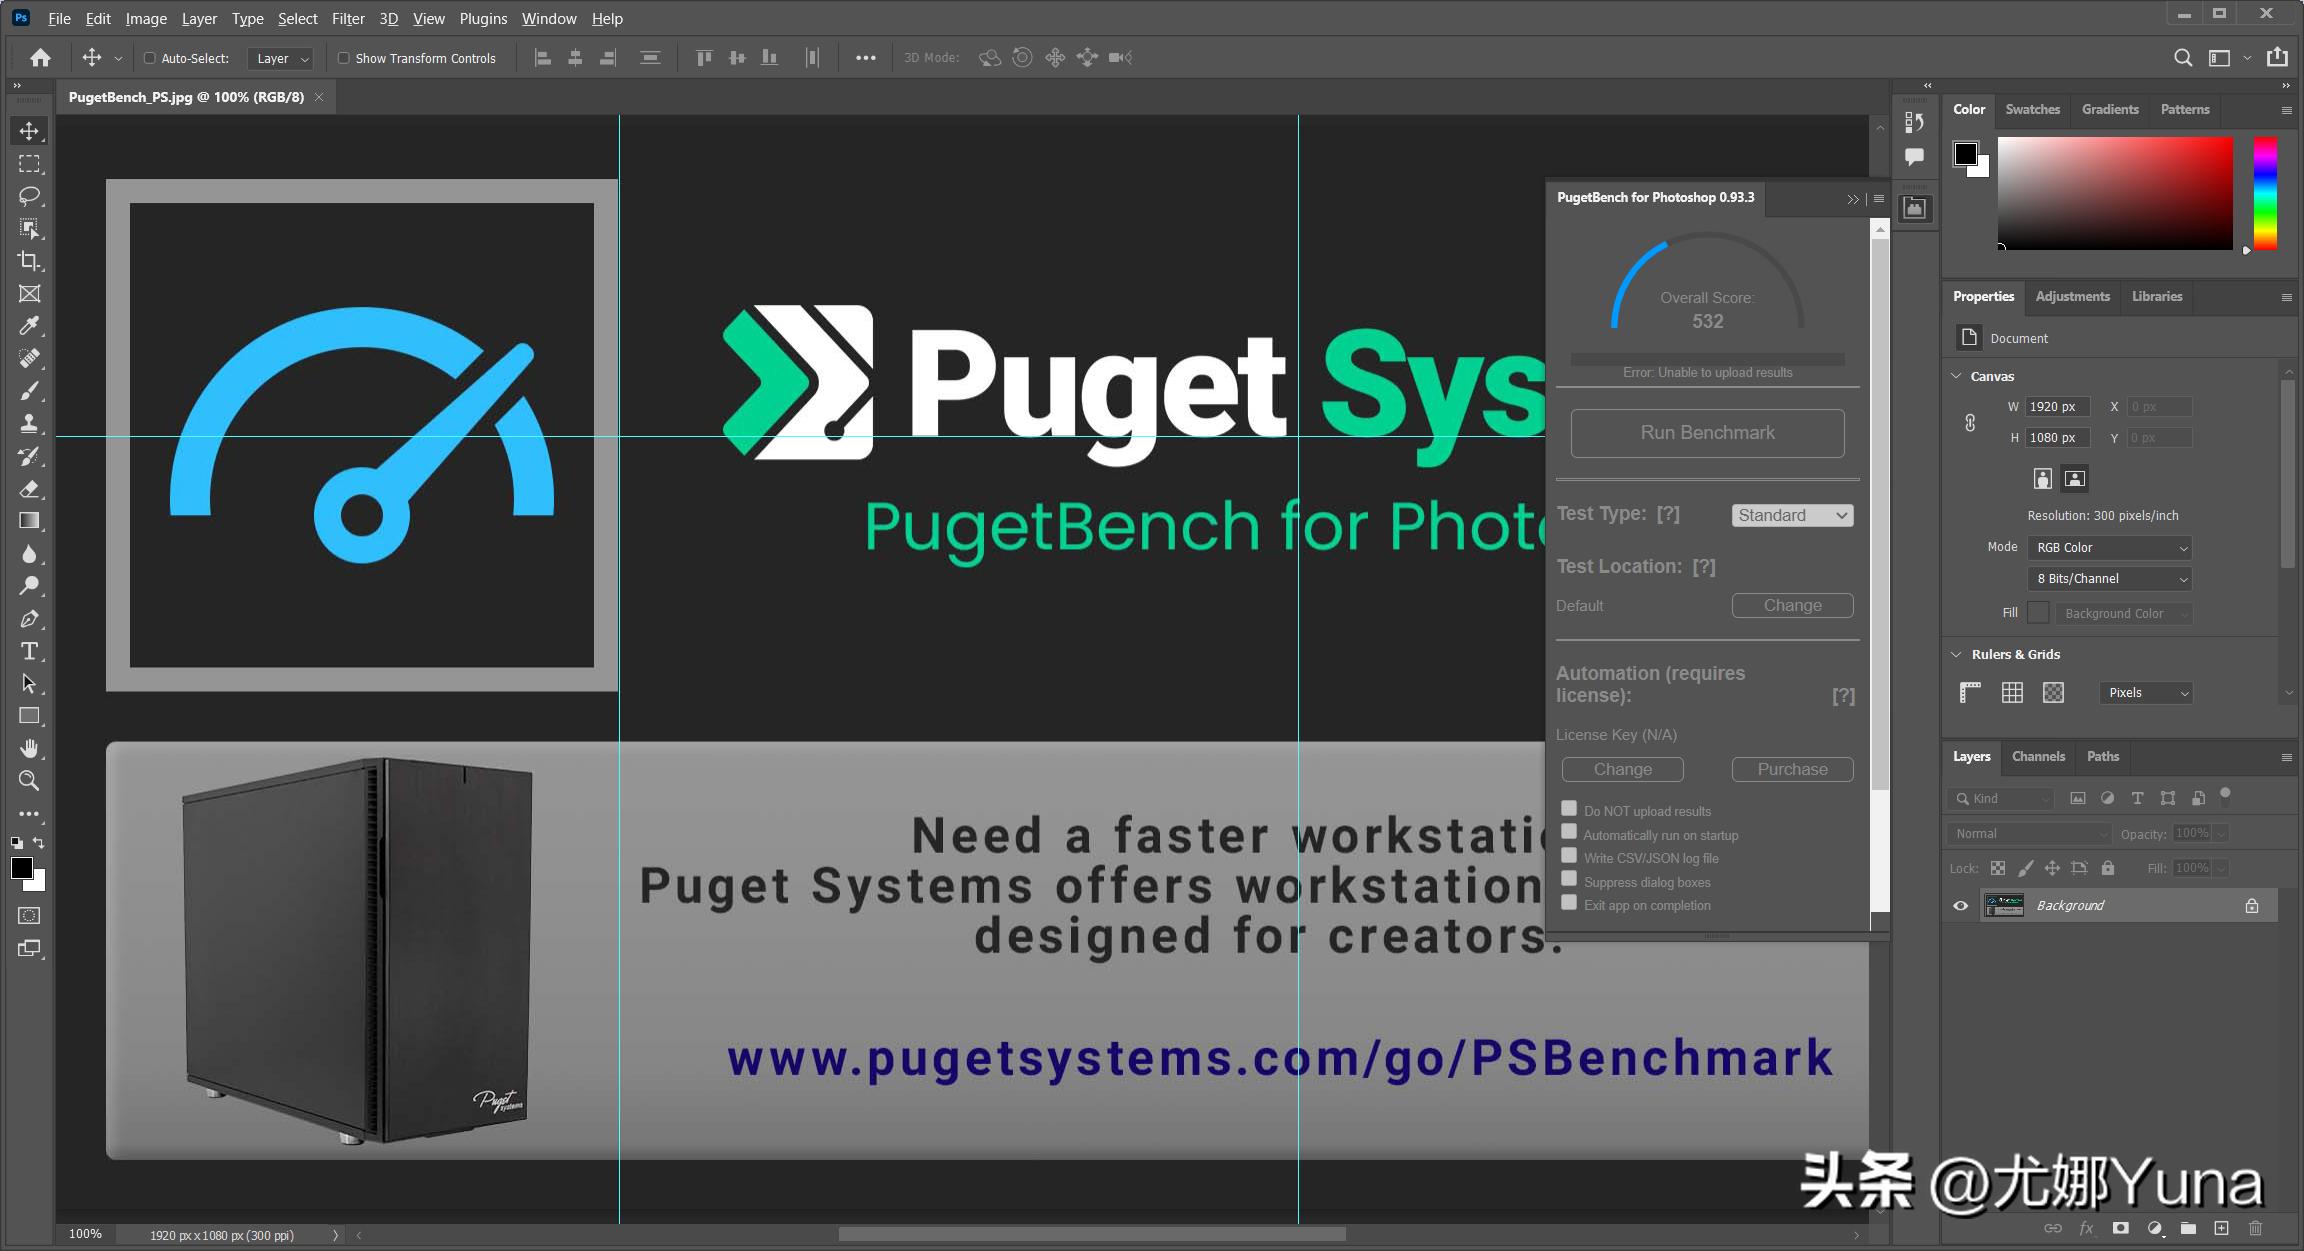Collapse the Rulers & Grids section
2304x1251 pixels.
pyautogui.click(x=1956, y=654)
